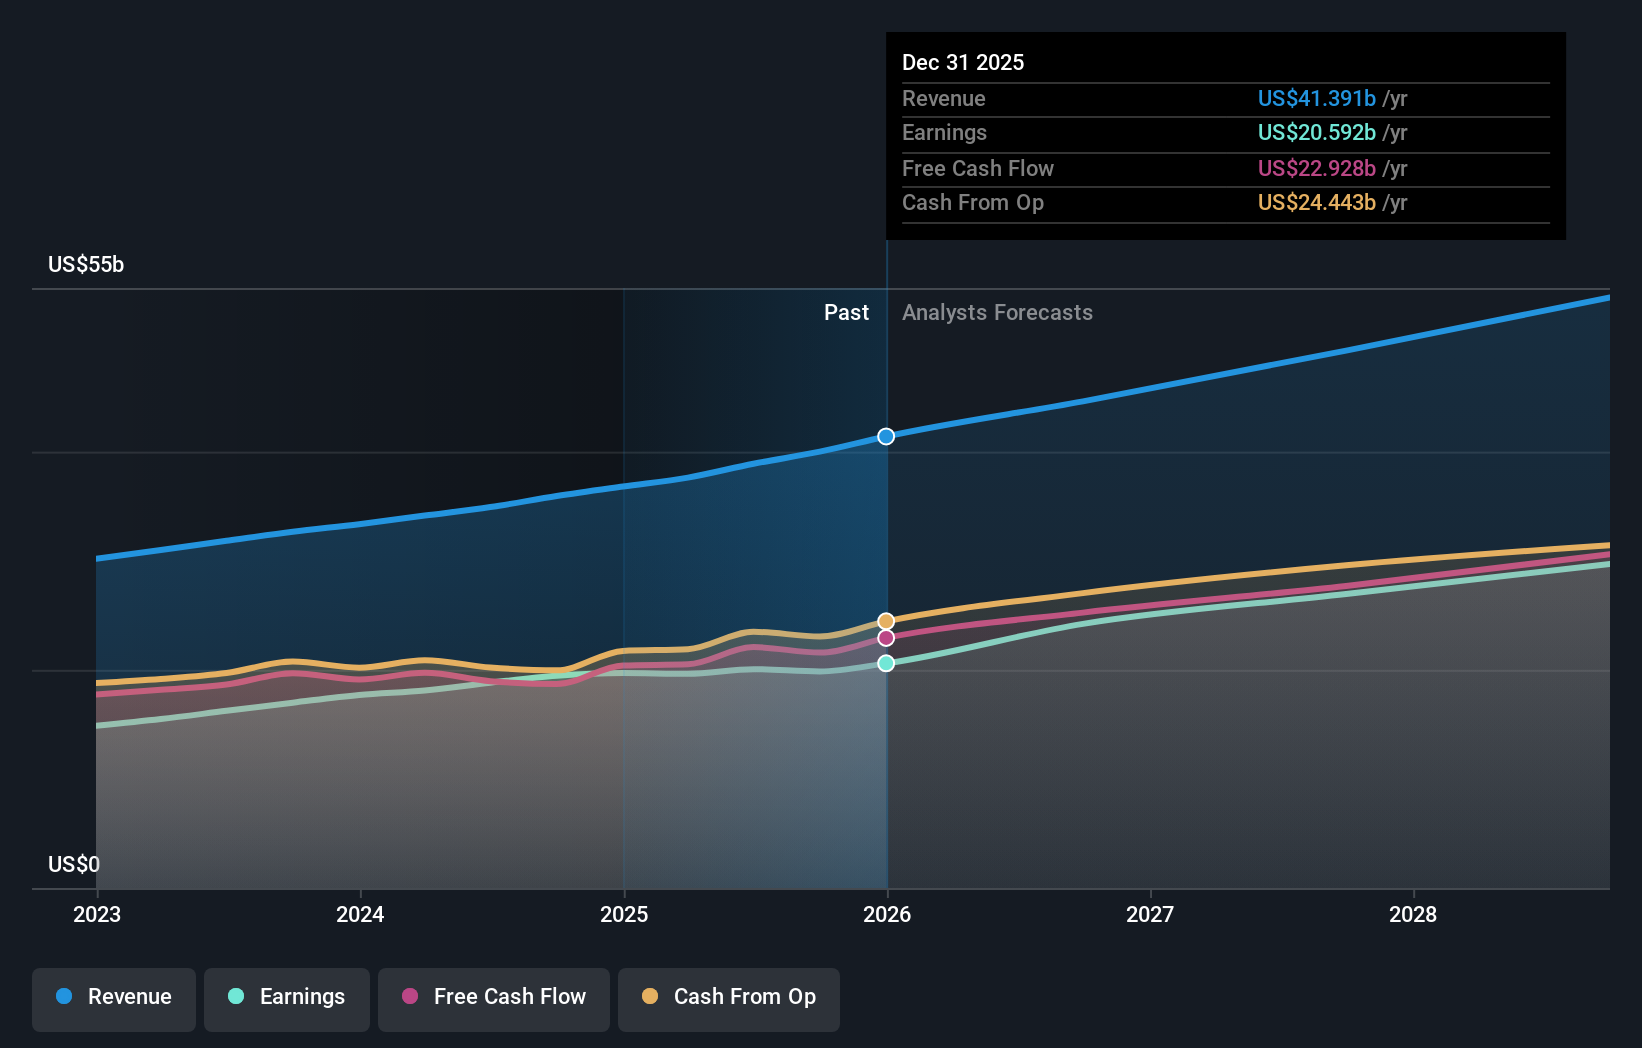Toggle the Revenue series visibility

pos(113,997)
